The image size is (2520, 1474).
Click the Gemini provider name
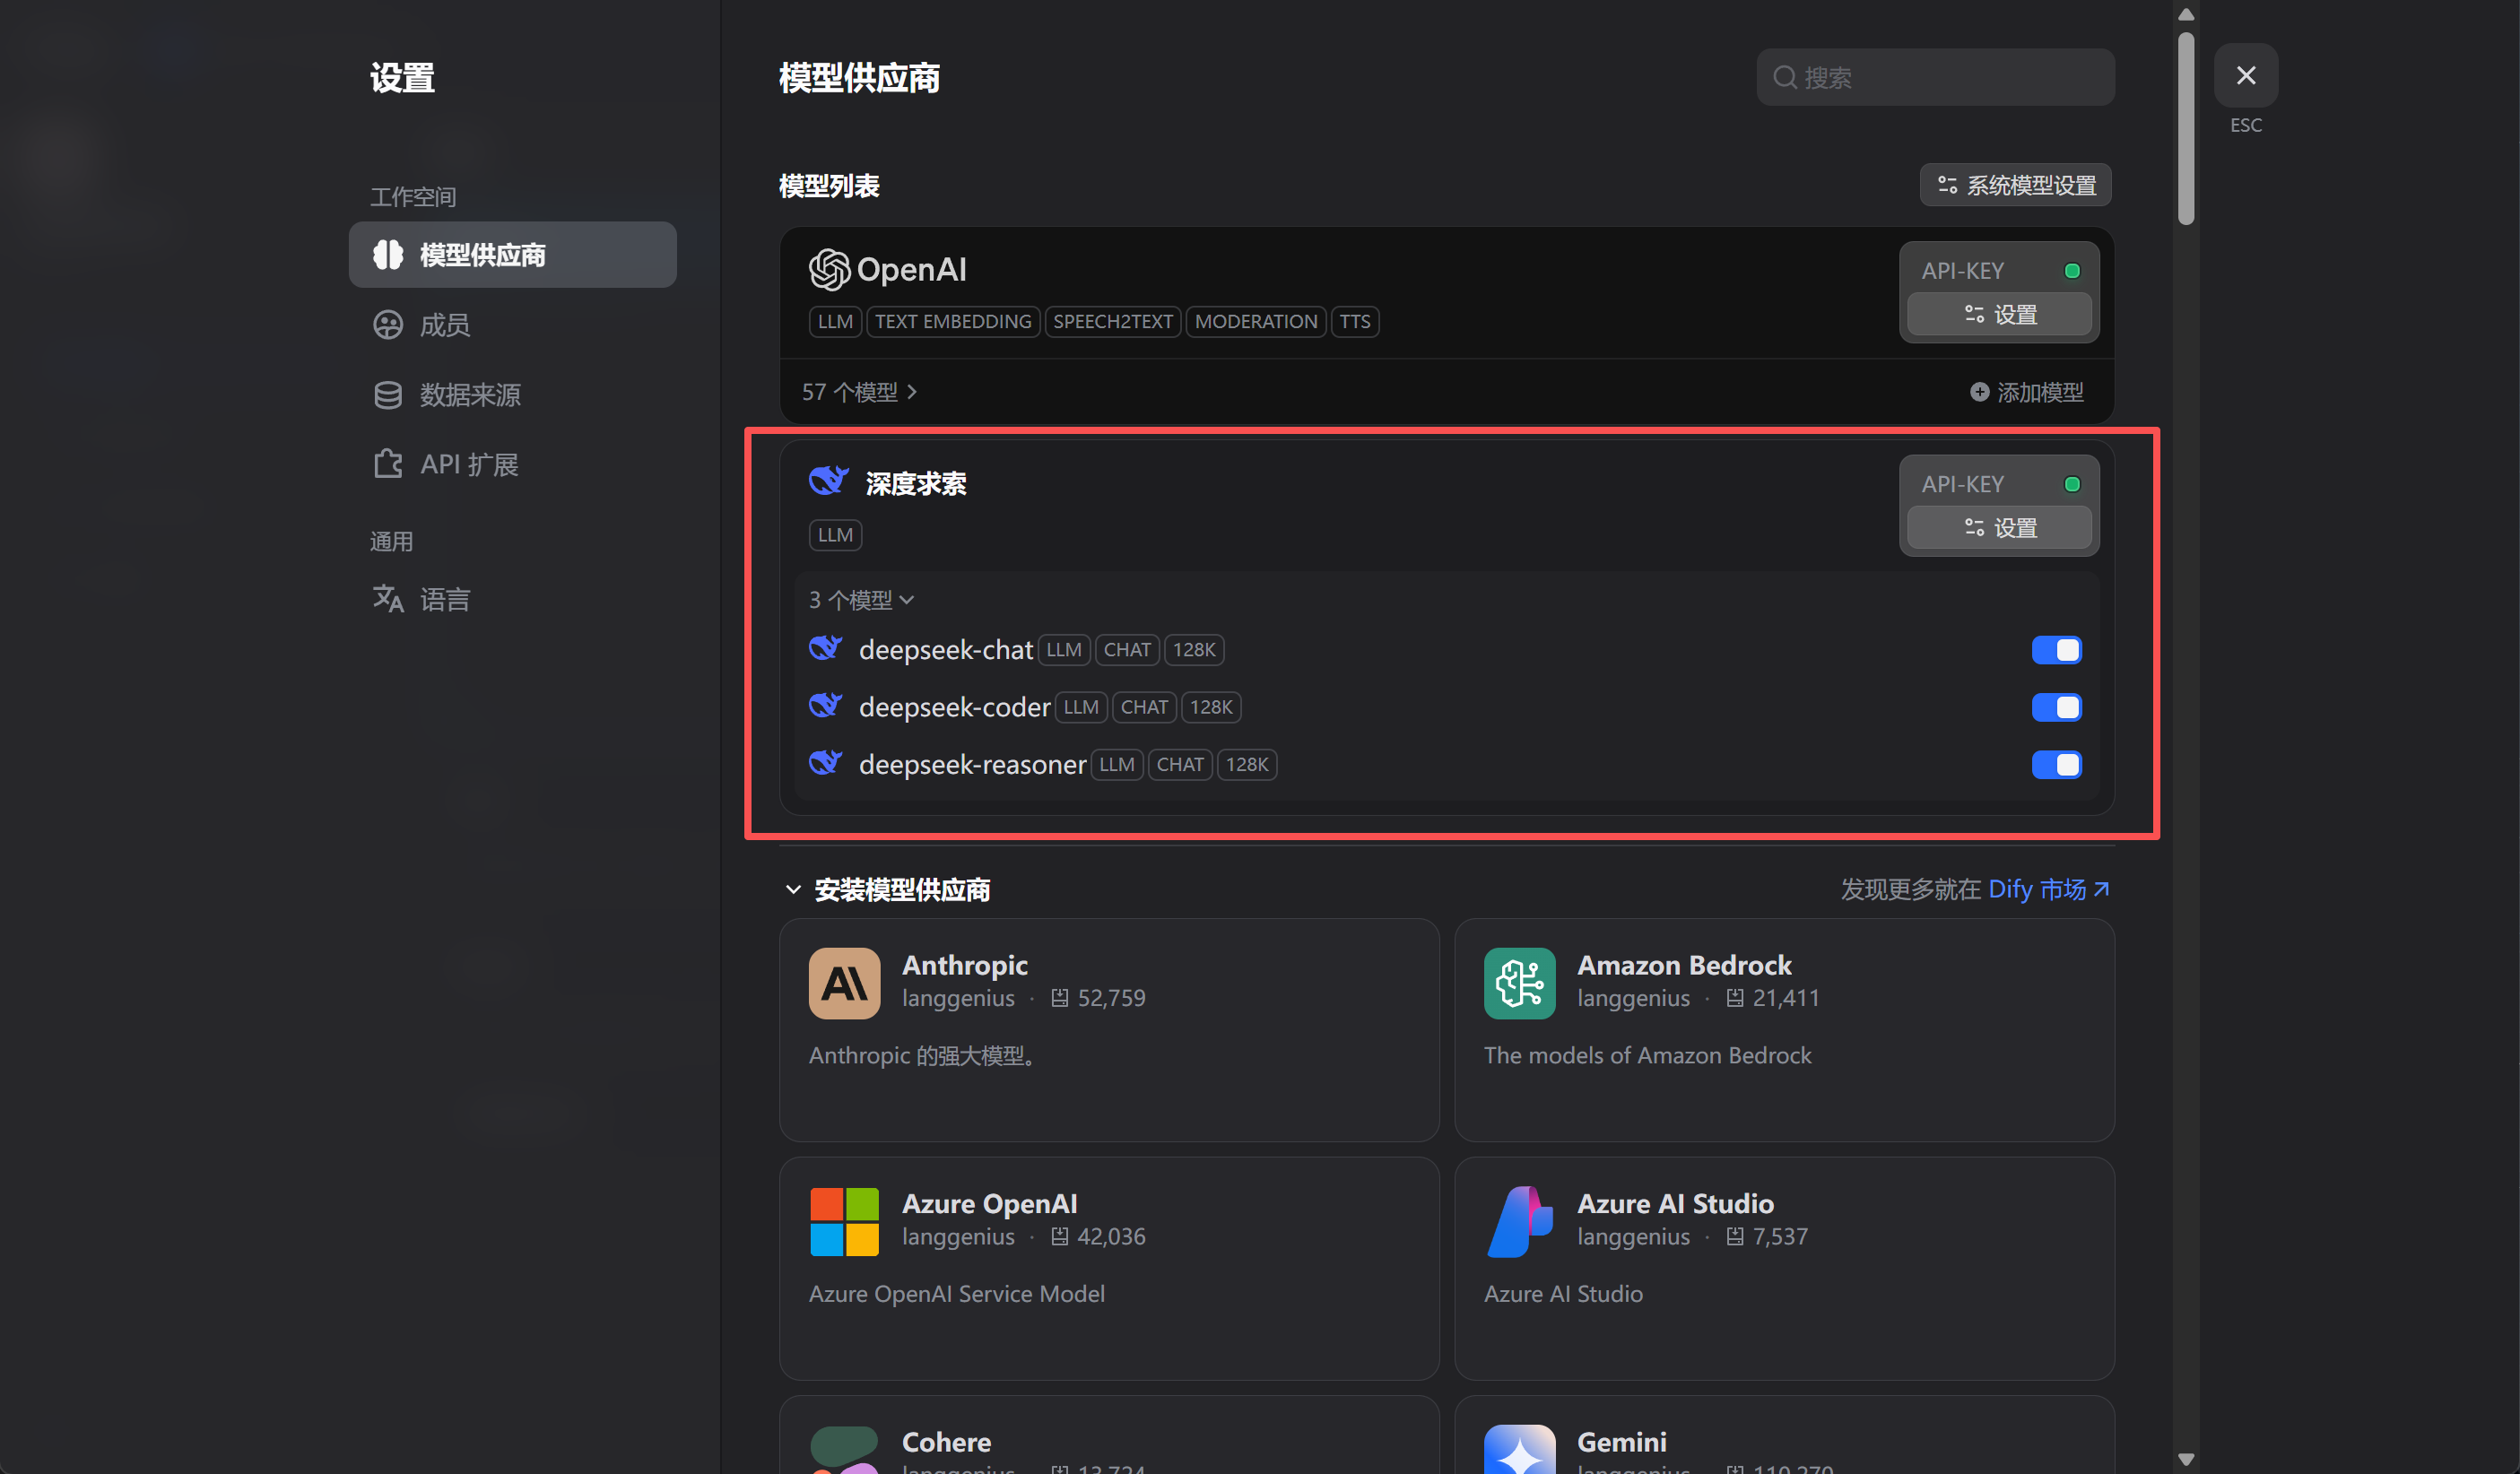coord(1621,1441)
